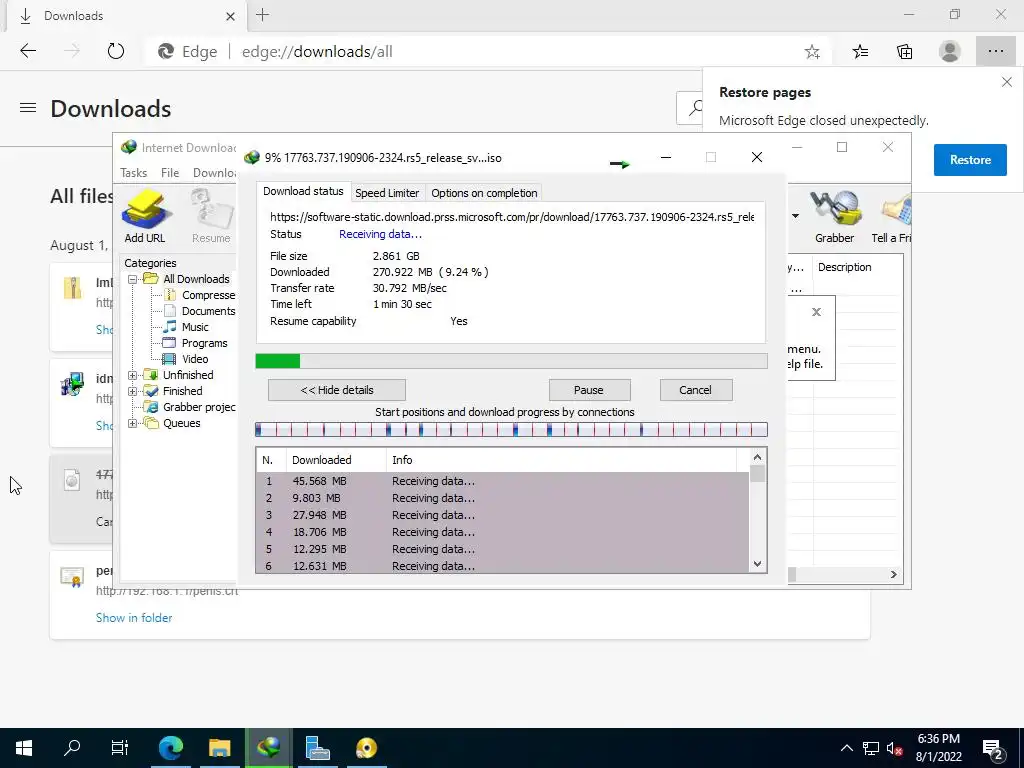Image resolution: width=1024 pixels, height=768 pixels.
Task: Open the IDM Downloads menu
Action: click(214, 173)
